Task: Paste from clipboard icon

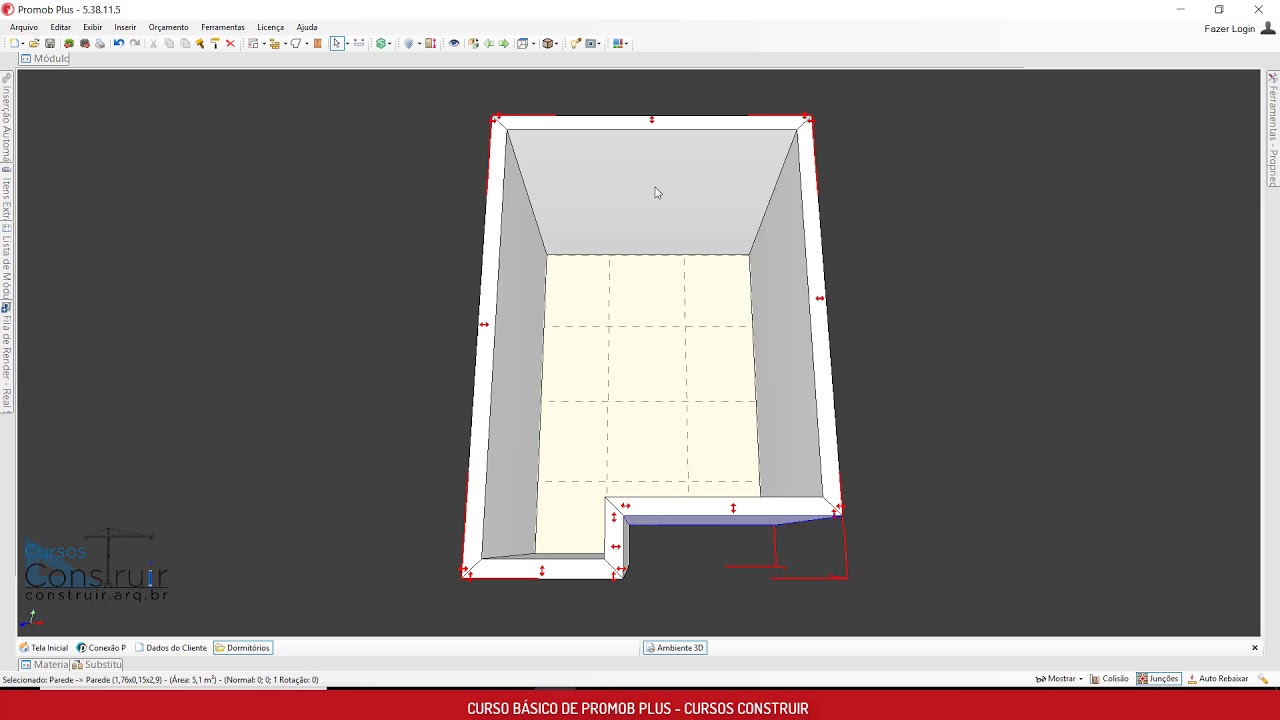Action: tap(185, 43)
